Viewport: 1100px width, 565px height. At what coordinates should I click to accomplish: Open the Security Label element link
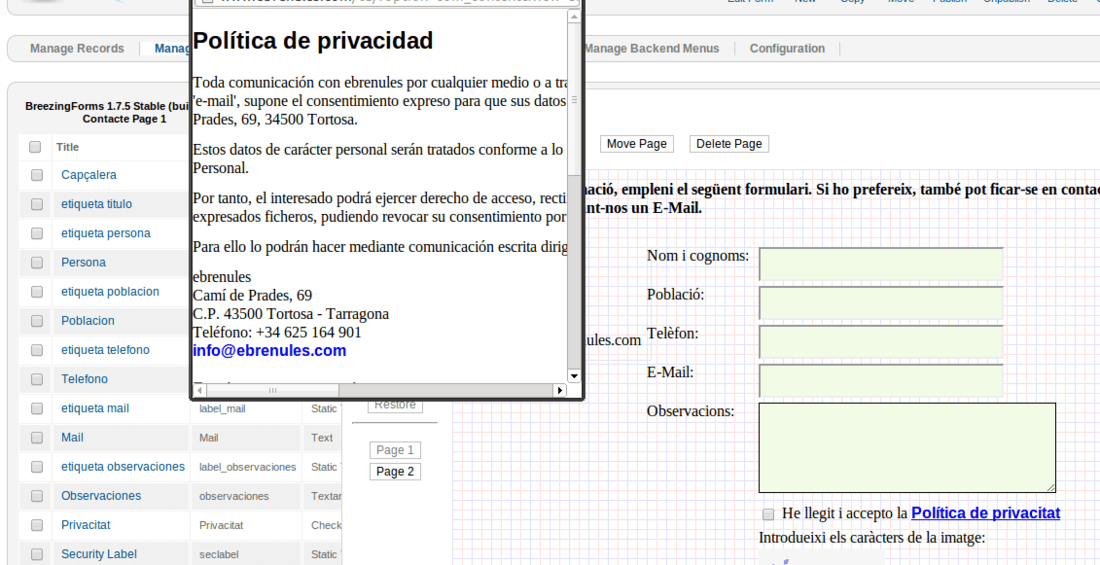pos(99,554)
